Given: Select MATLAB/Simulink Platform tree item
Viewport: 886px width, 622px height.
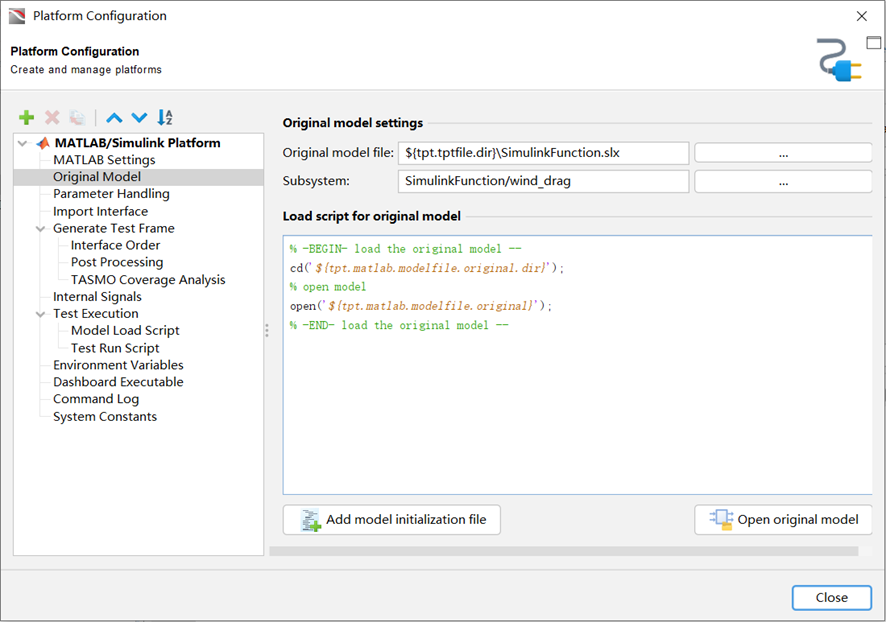Looking at the screenshot, I should pyautogui.click(x=137, y=143).
